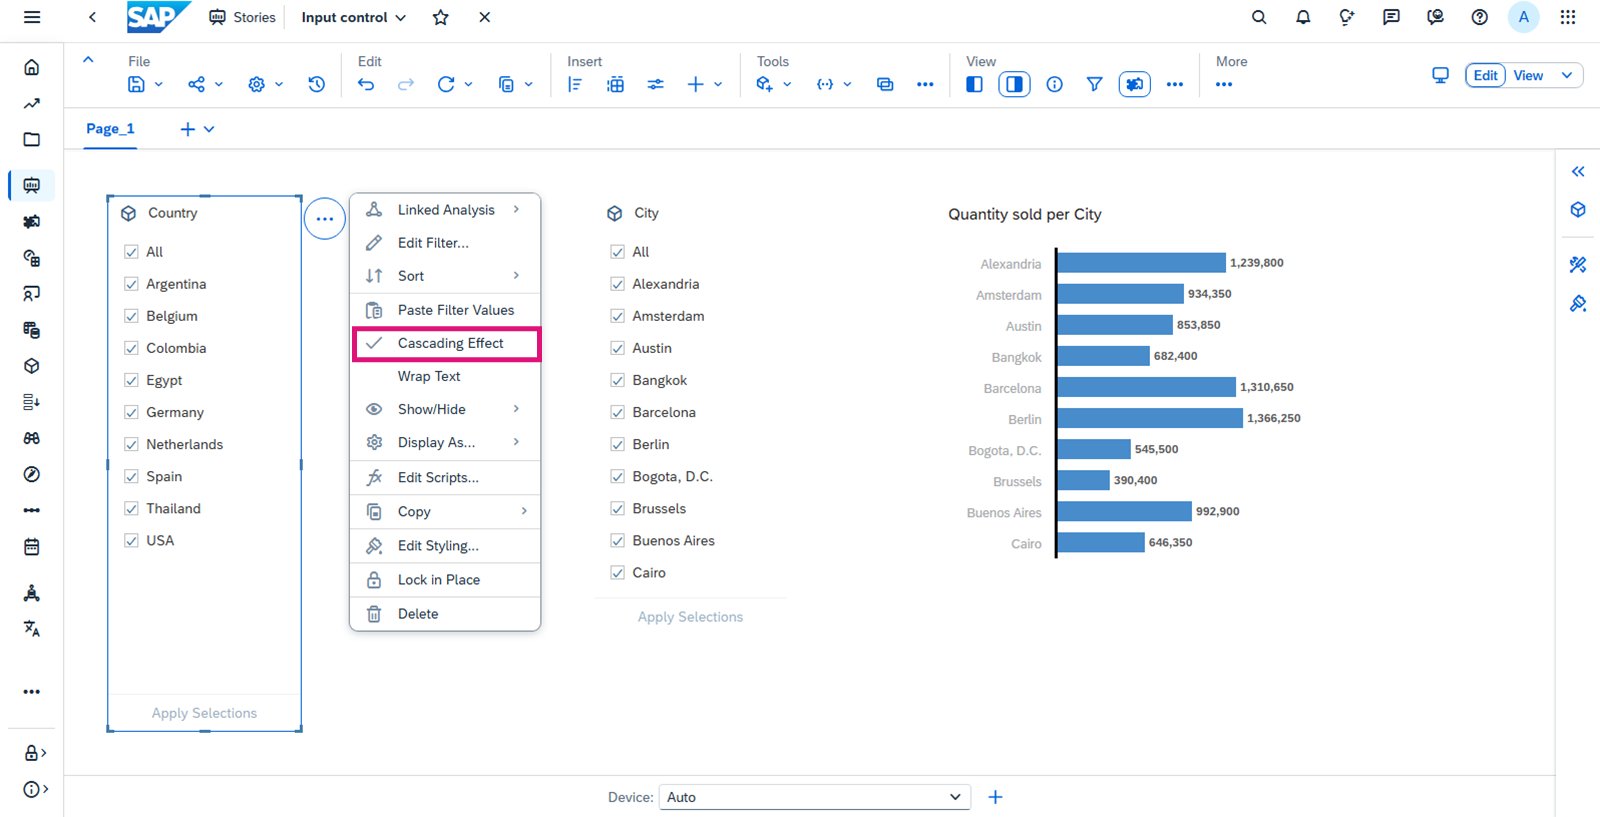Viewport: 1600px width, 817px height.
Task: Click the filter funnel icon in View
Action: pos(1094,85)
